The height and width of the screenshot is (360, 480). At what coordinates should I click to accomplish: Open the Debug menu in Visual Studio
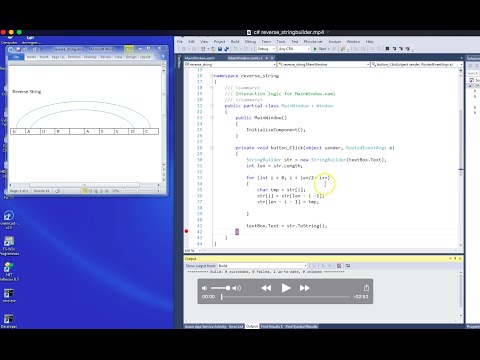250,42
